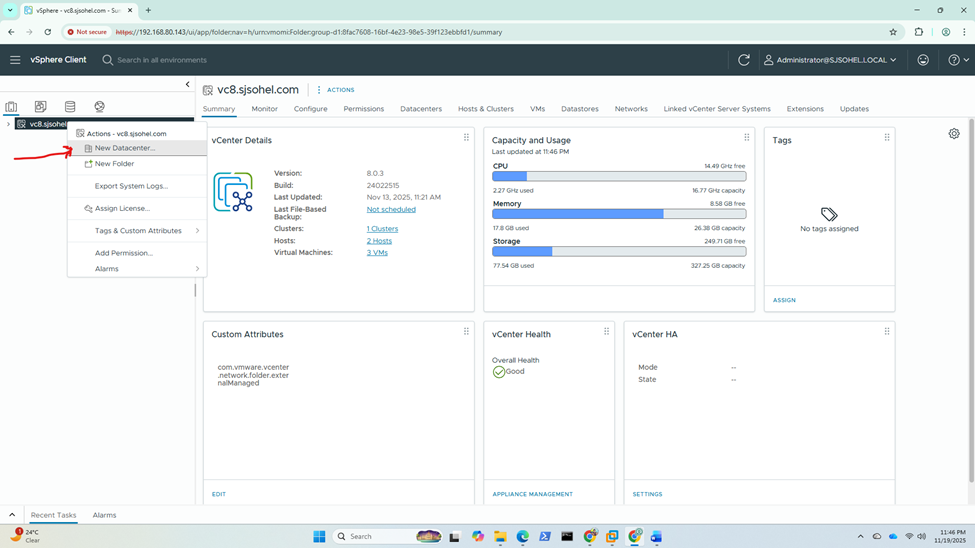Open the 1 Clusters link

[382, 229]
